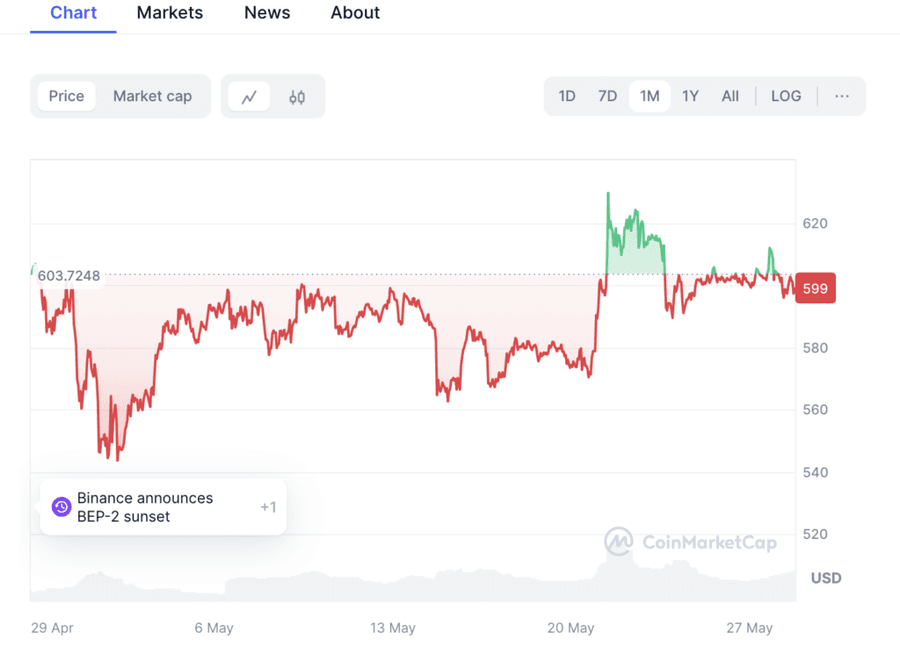The width and height of the screenshot is (900, 661).
Task: Select the 1D timeframe
Action: click(567, 95)
